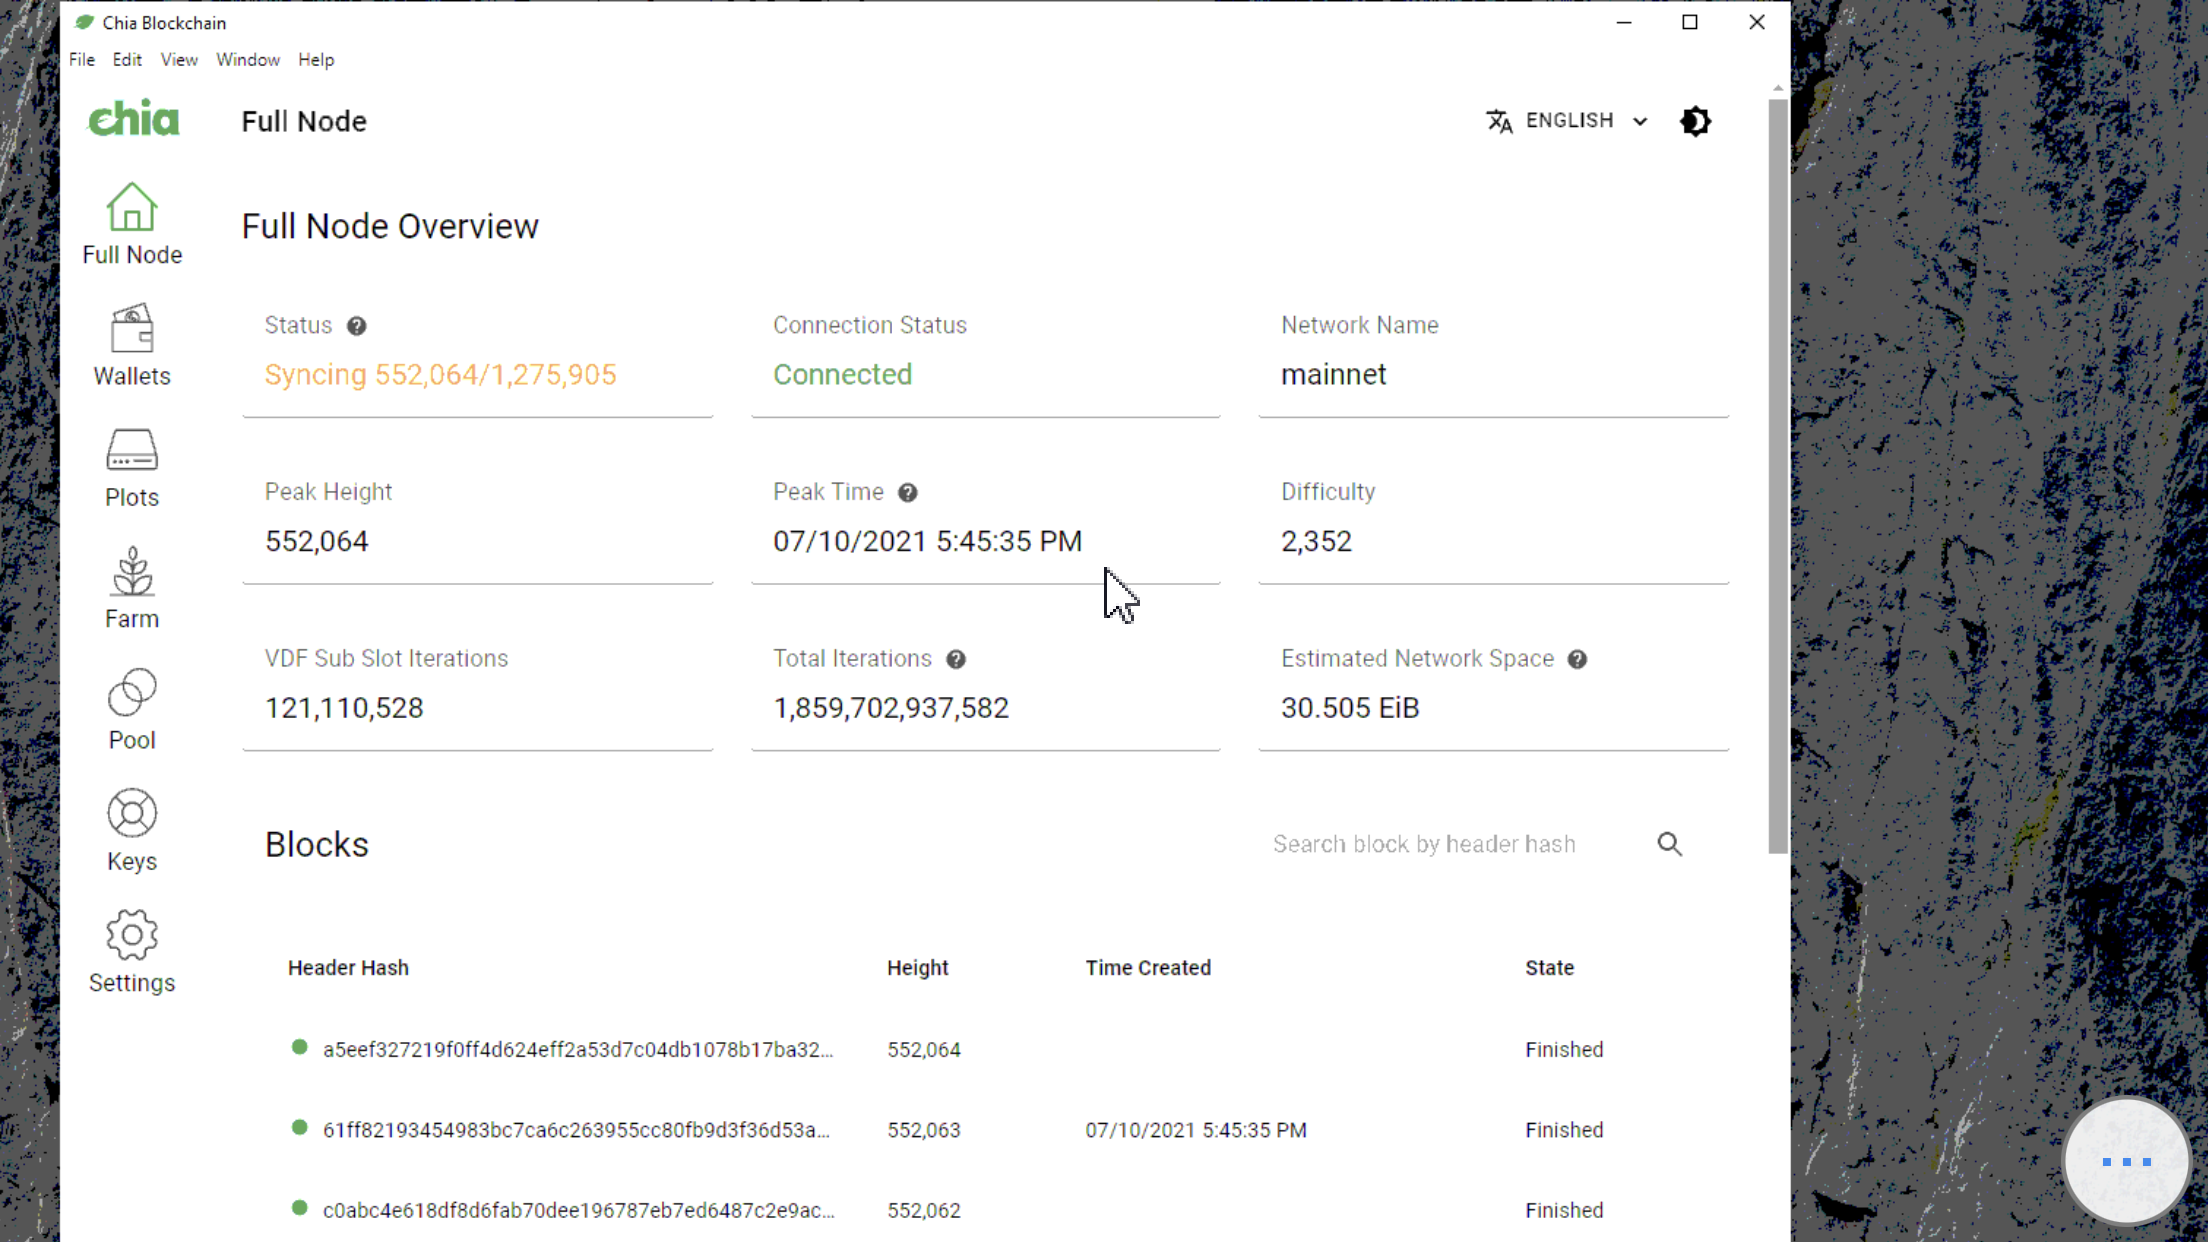Click the Chia leaf icon in title bar
This screenshot has width=2208, height=1242.
84,22
